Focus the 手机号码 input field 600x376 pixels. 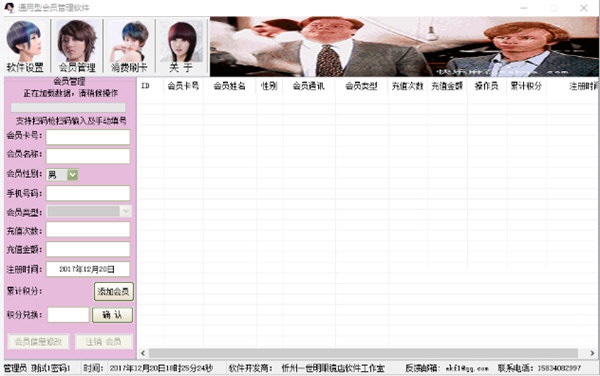tap(88, 193)
